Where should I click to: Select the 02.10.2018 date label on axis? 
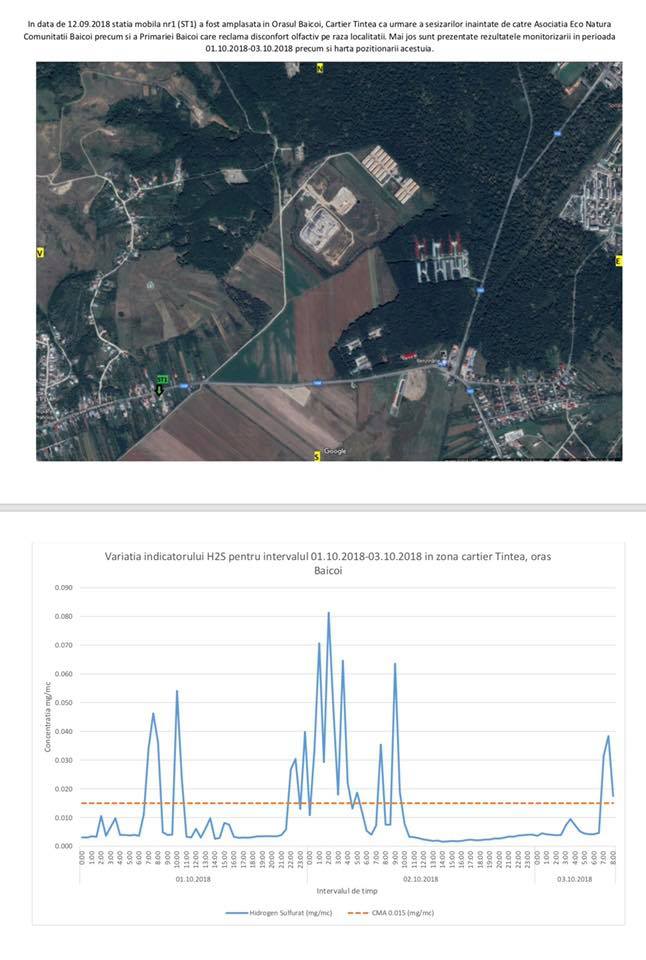pos(421,879)
